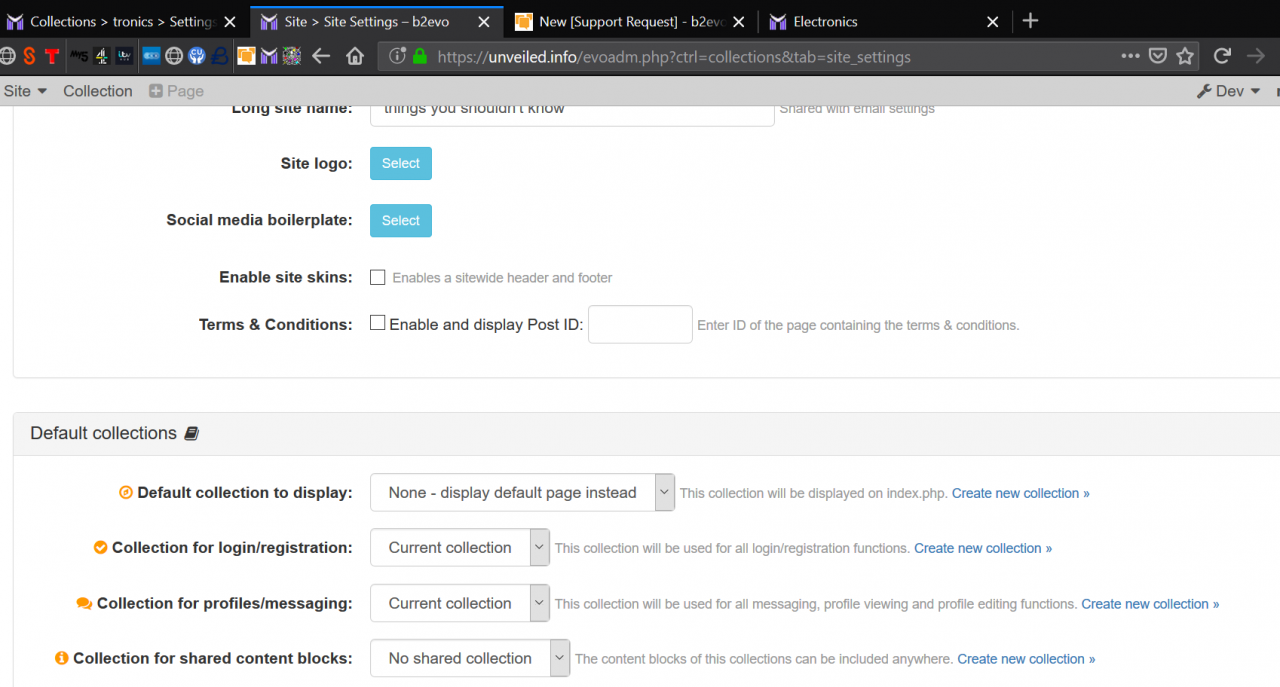Viewport: 1280px width, 687px height.
Task: Click the orange chat-bubbles bookmark icon
Action: pyautogui.click(x=246, y=56)
